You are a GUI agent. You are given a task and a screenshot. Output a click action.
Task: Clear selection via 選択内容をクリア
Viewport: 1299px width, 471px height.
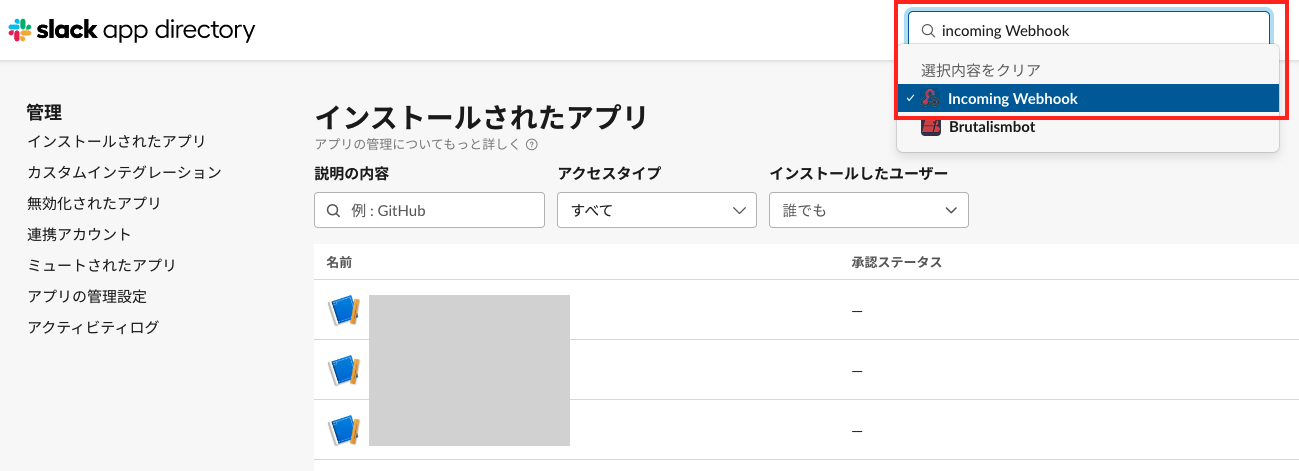point(981,70)
